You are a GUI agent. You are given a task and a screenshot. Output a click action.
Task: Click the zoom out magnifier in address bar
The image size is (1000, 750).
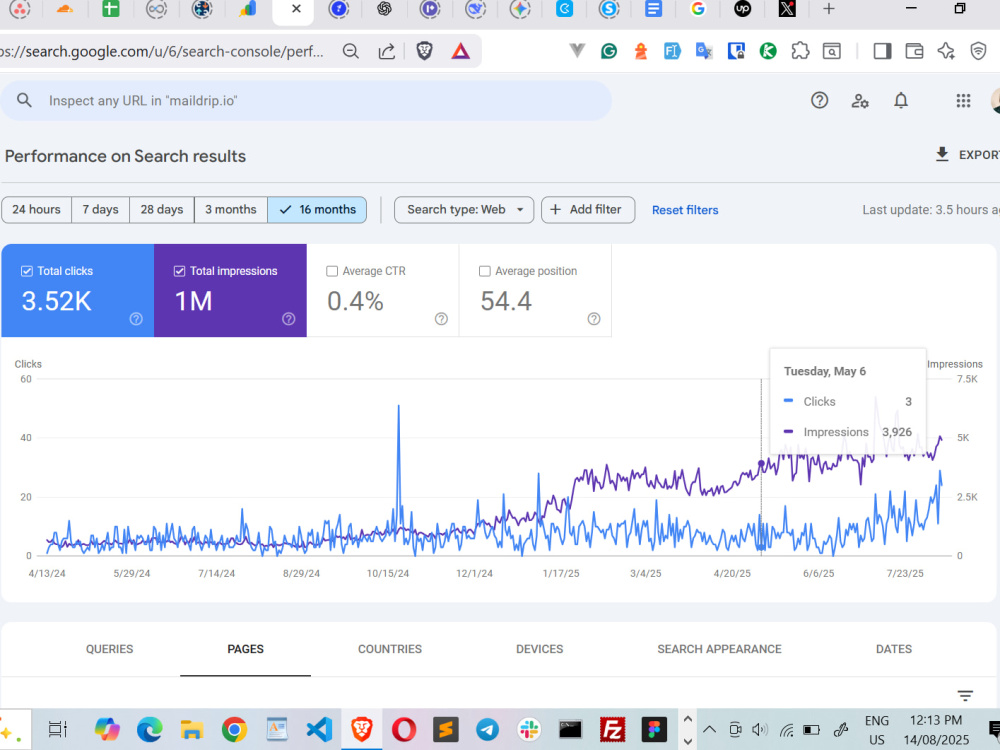[351, 51]
